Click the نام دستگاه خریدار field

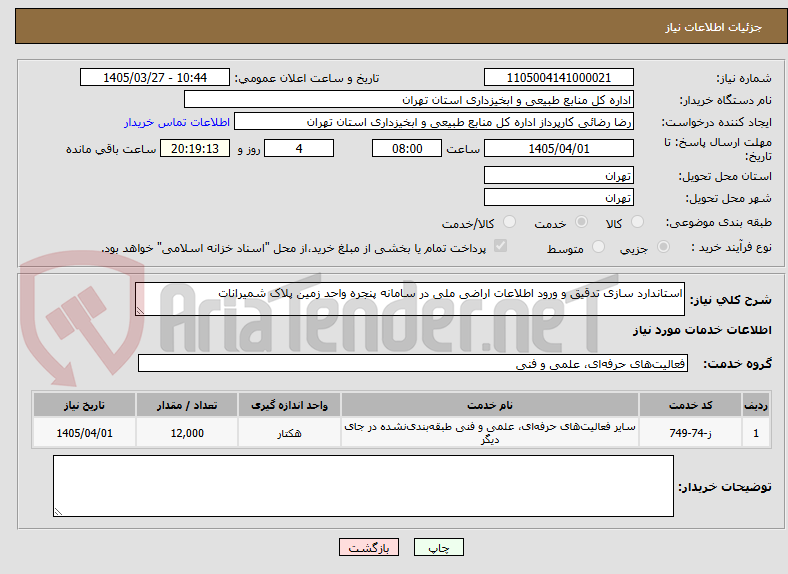409,100
